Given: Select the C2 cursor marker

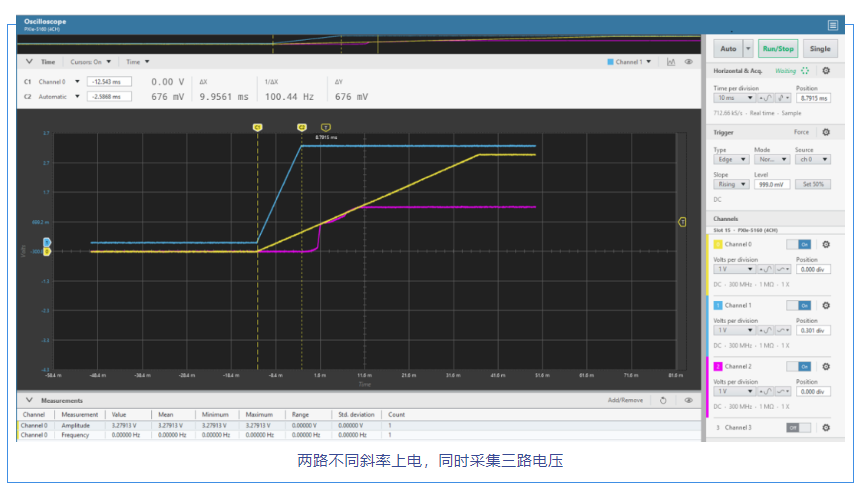Looking at the screenshot, I should [x=301, y=127].
